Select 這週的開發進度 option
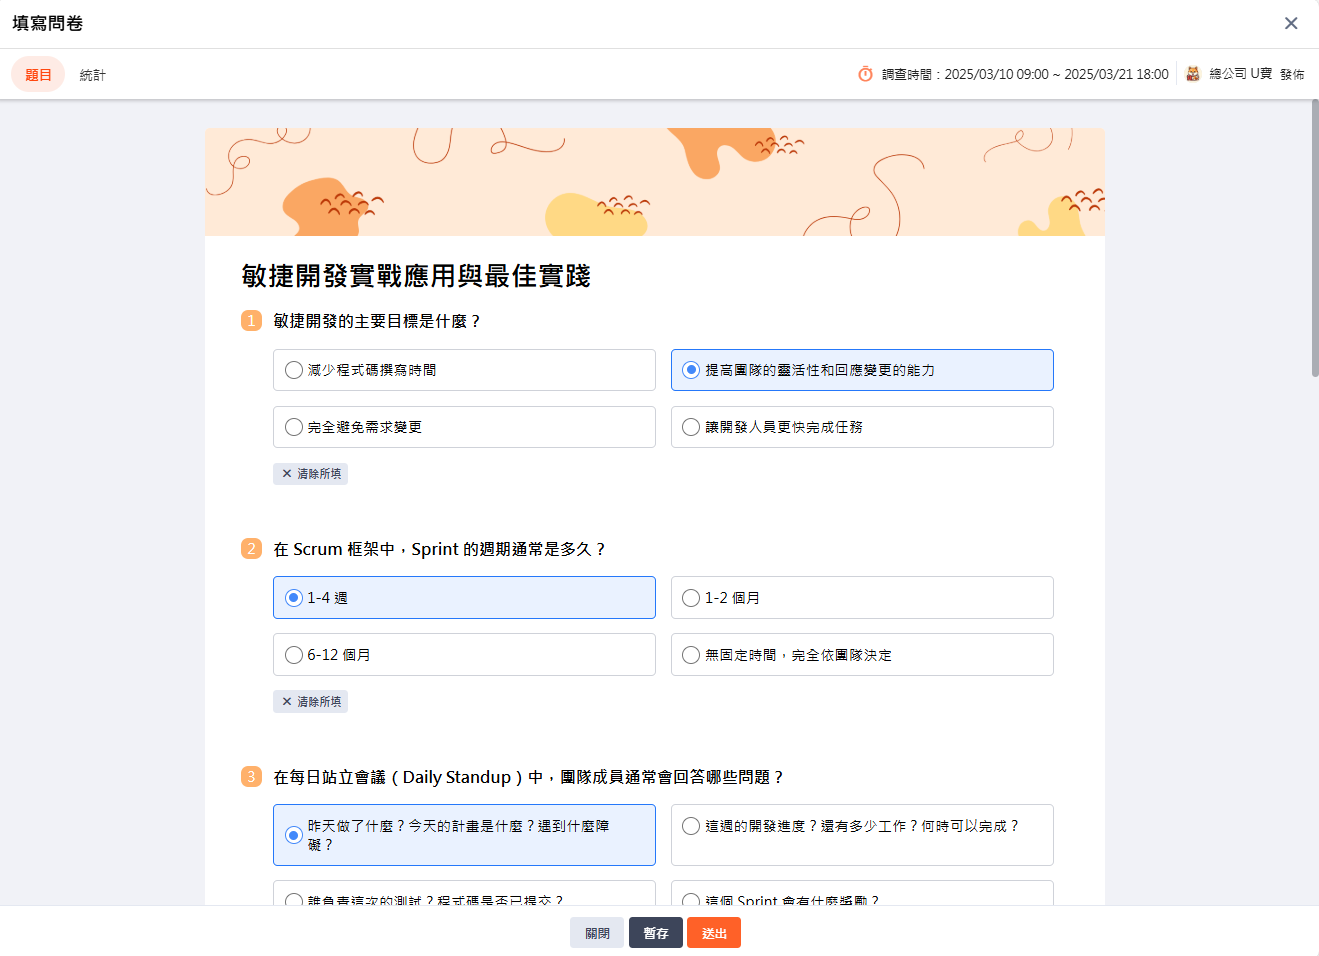The width and height of the screenshot is (1319, 956). point(862,835)
